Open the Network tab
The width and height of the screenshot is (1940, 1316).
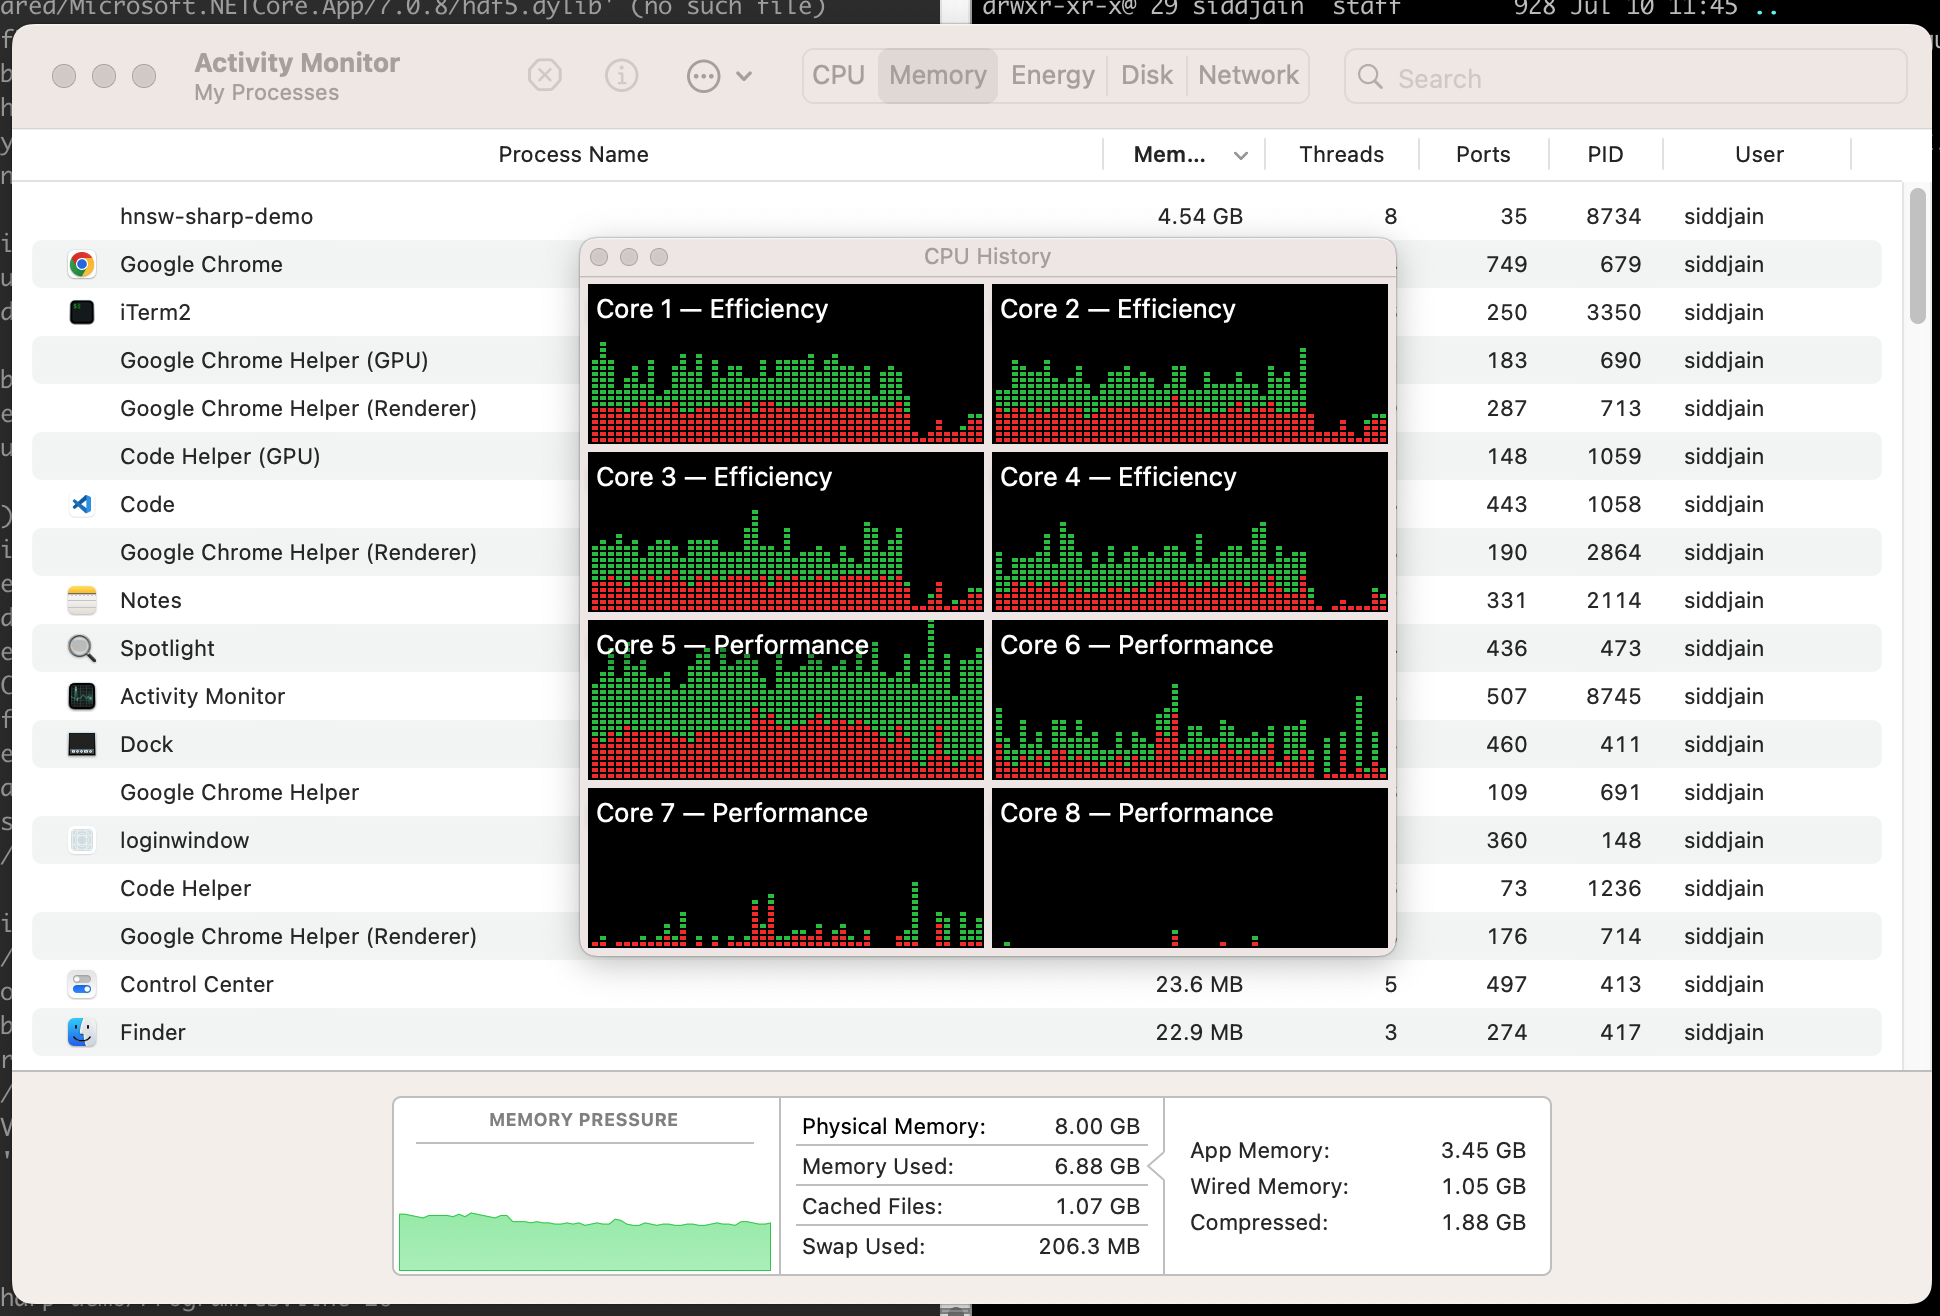click(1248, 76)
